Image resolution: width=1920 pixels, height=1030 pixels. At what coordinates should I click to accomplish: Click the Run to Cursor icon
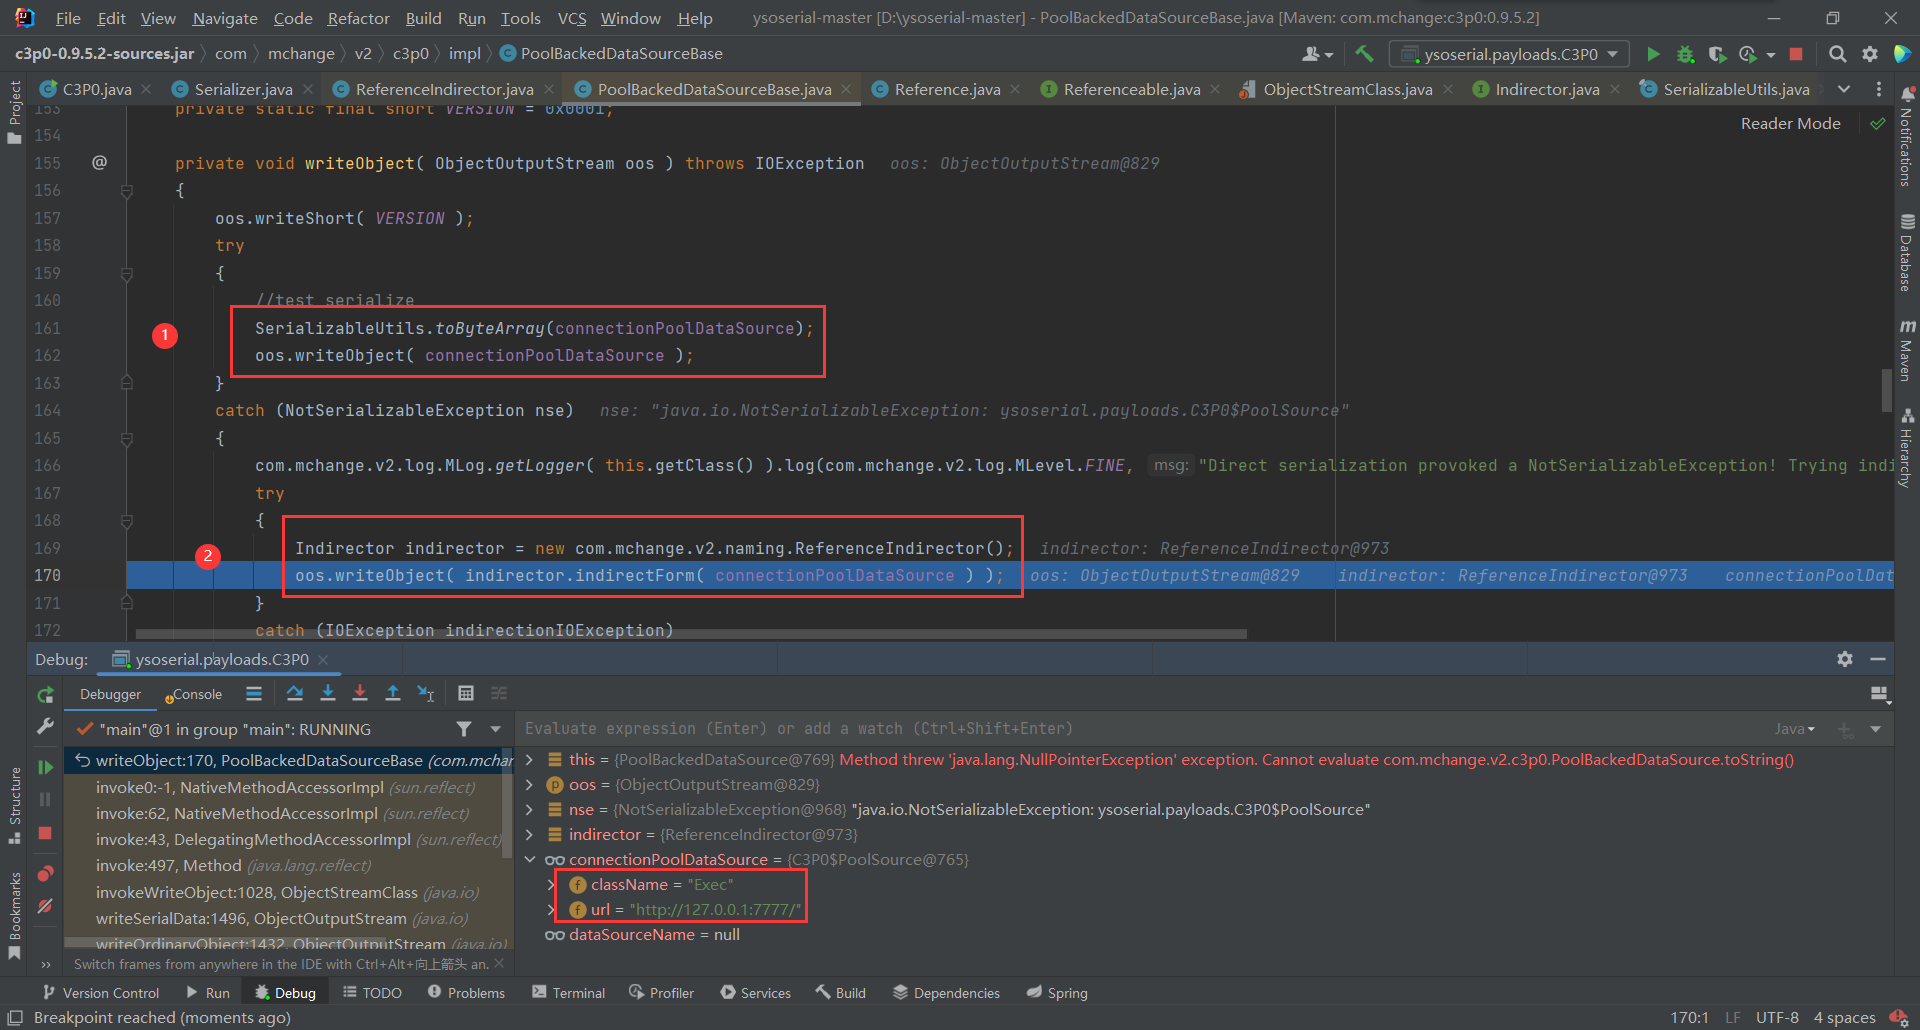tap(426, 693)
